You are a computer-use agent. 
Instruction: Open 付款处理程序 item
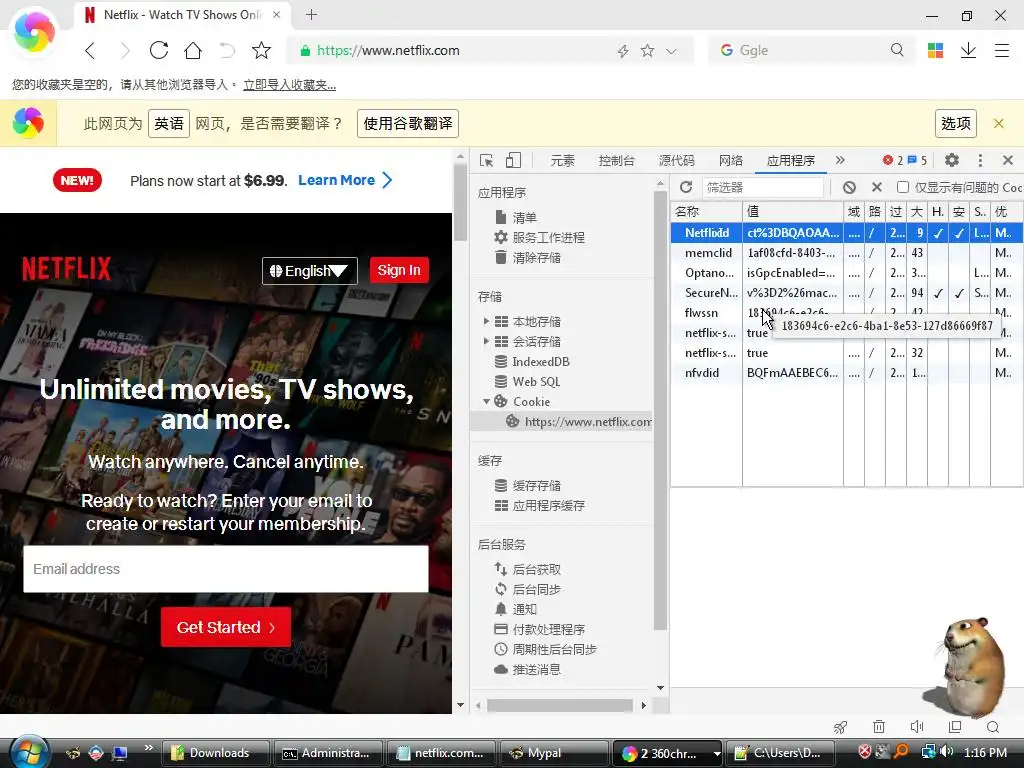pos(549,630)
